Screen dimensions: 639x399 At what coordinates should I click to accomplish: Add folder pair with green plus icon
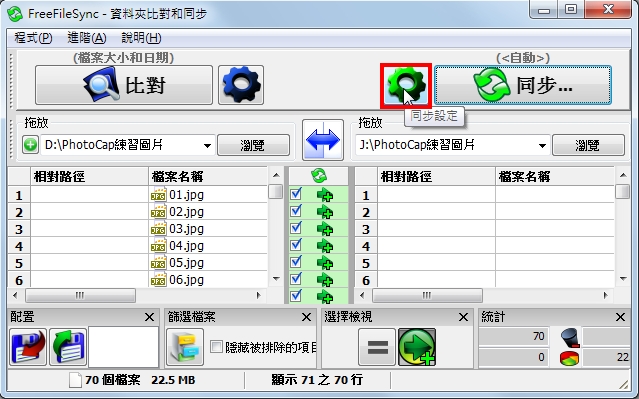[x=30, y=145]
